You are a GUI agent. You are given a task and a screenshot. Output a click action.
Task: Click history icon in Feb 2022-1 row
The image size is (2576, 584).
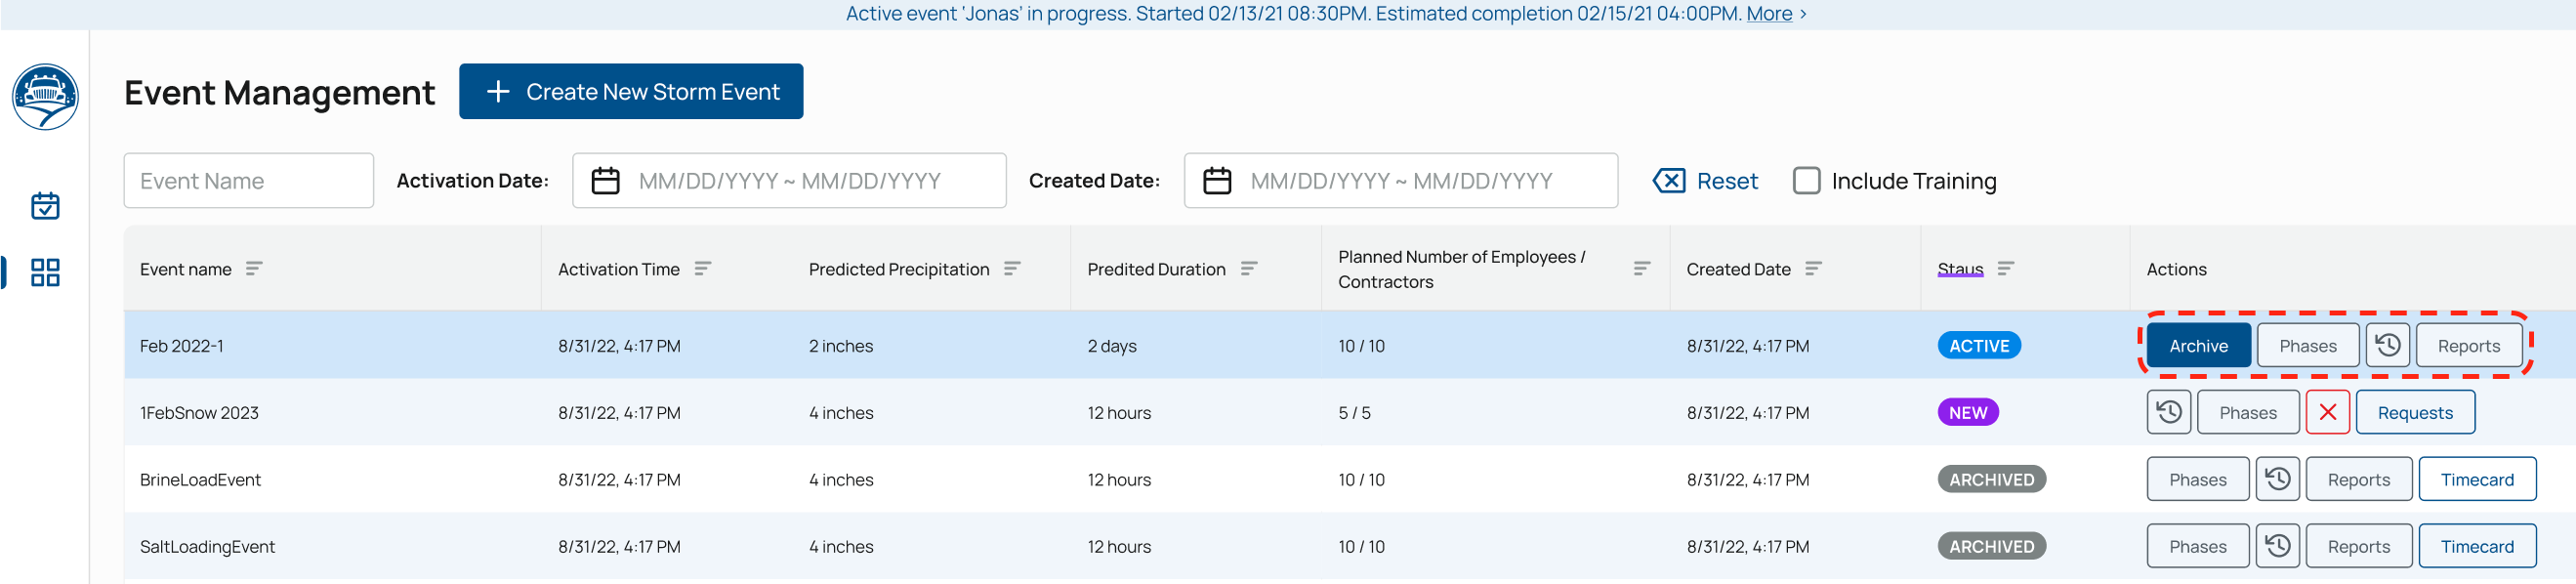tap(2387, 346)
